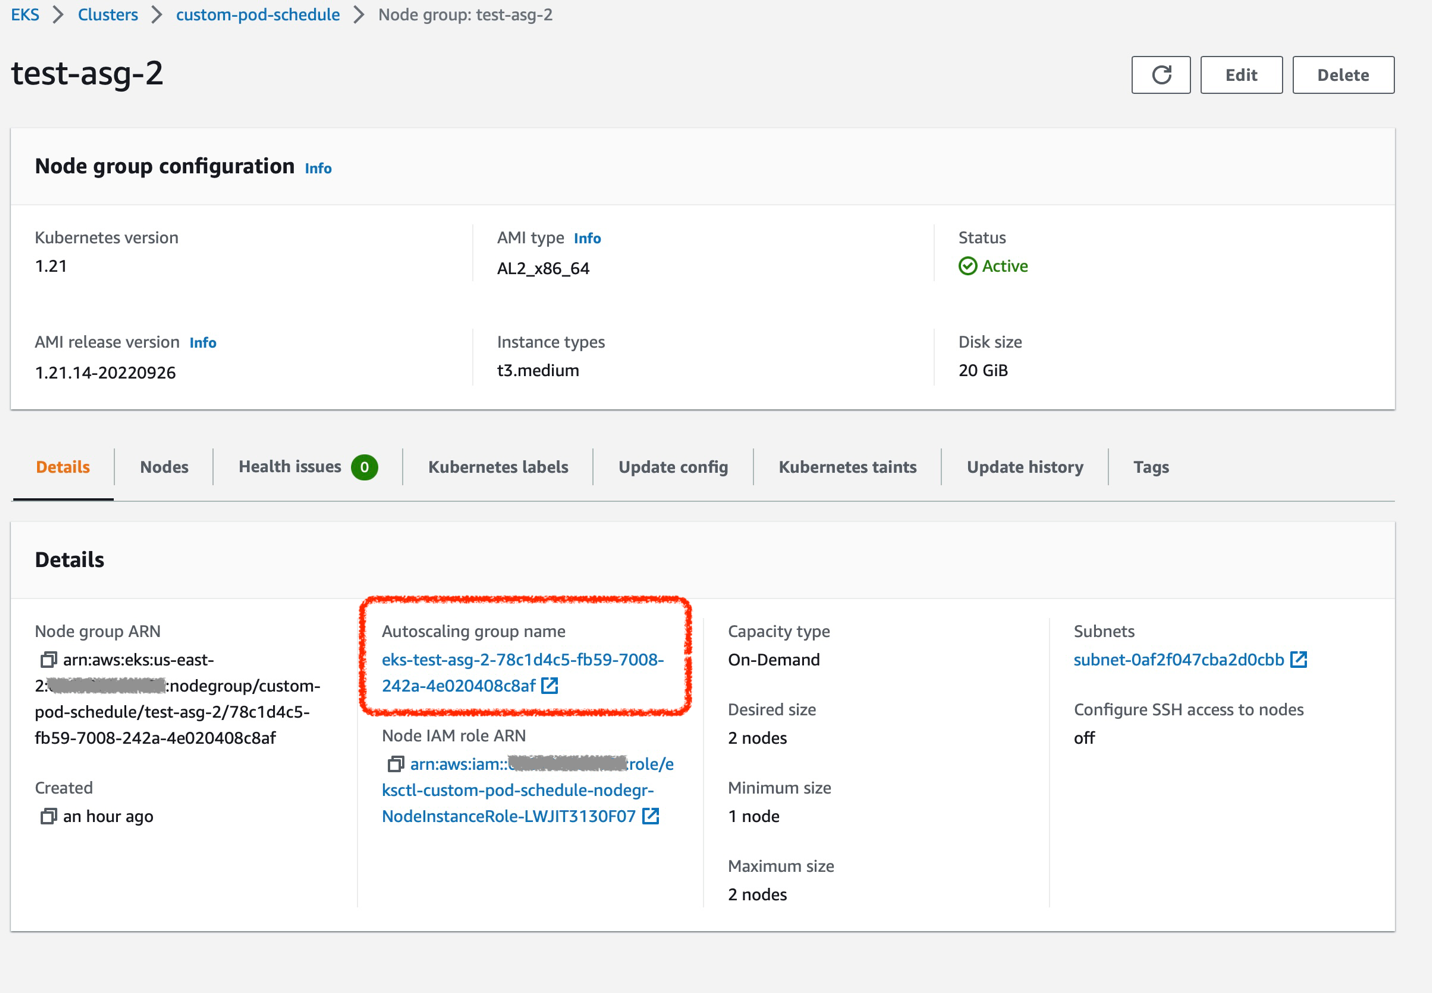Click the Minimum size value 1 node
This screenshot has height=993, width=1432.
point(754,816)
